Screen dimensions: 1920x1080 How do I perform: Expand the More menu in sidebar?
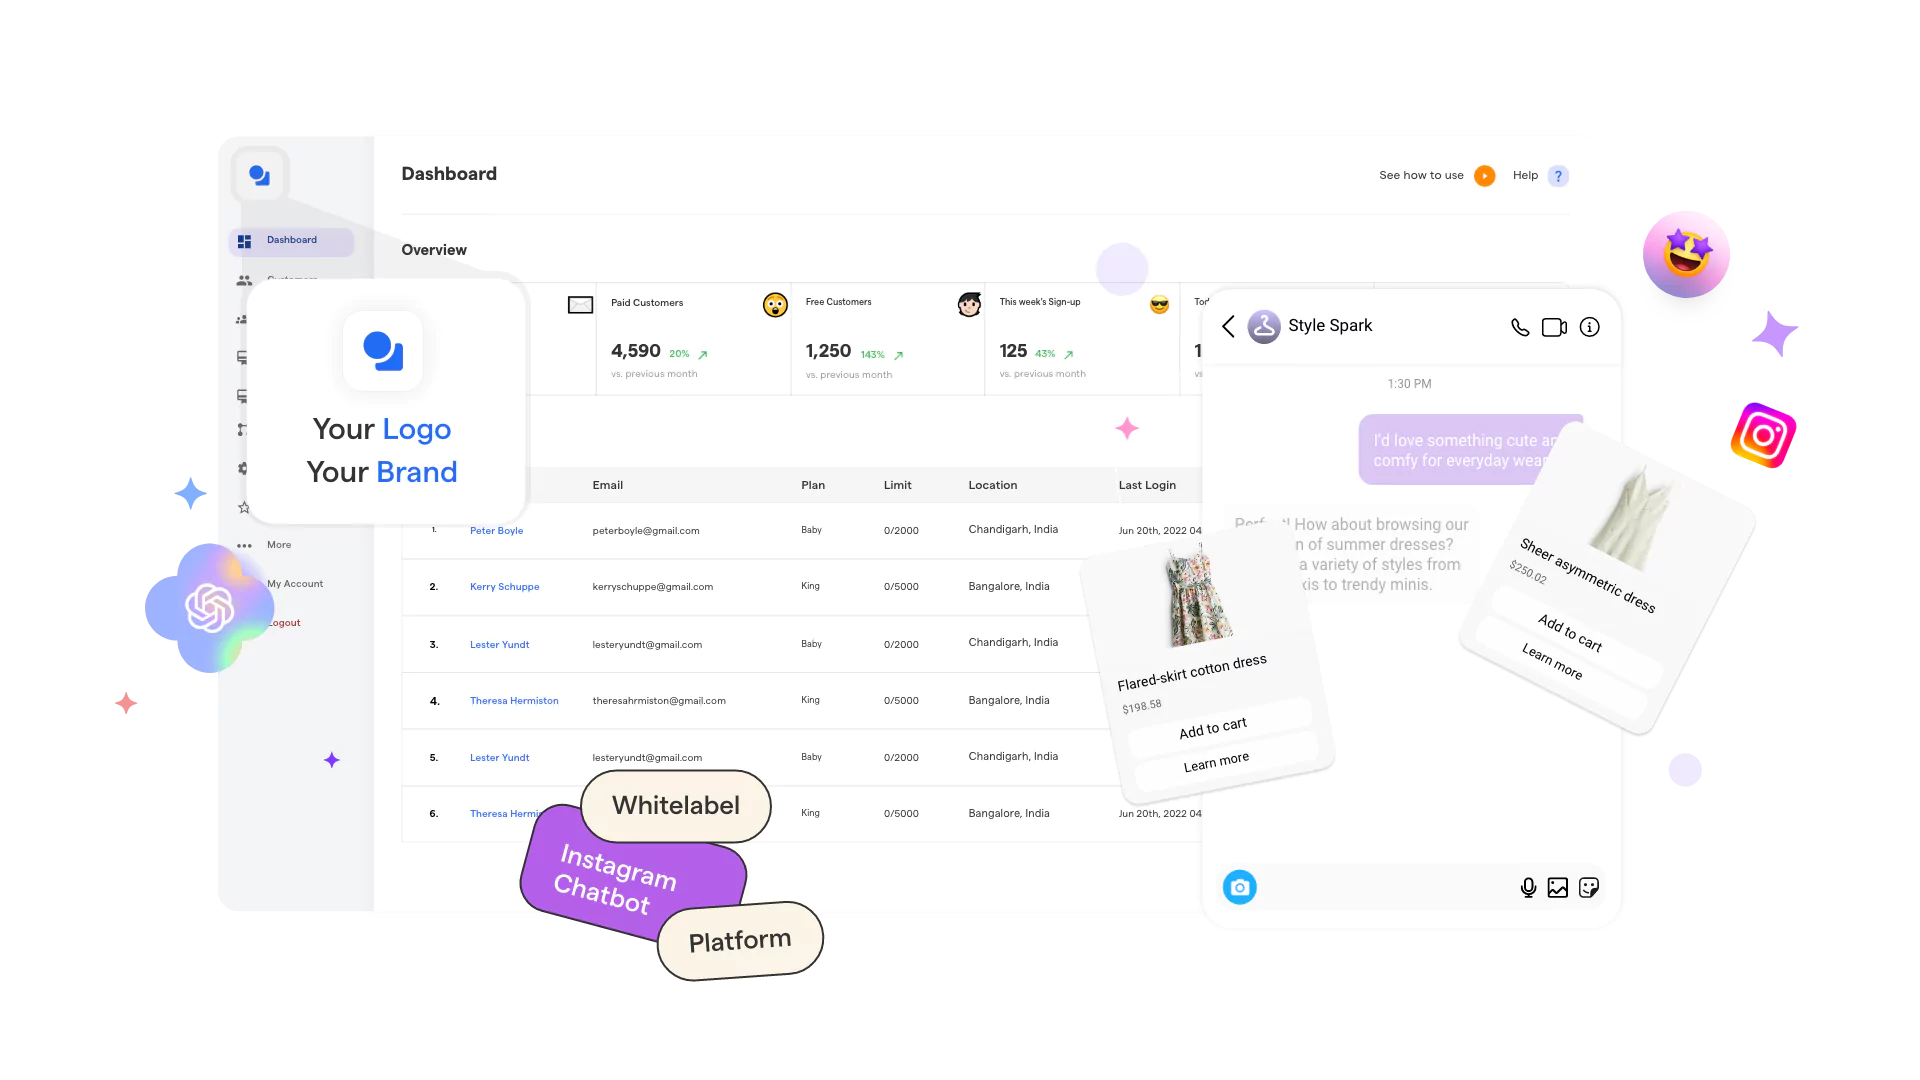pos(278,543)
